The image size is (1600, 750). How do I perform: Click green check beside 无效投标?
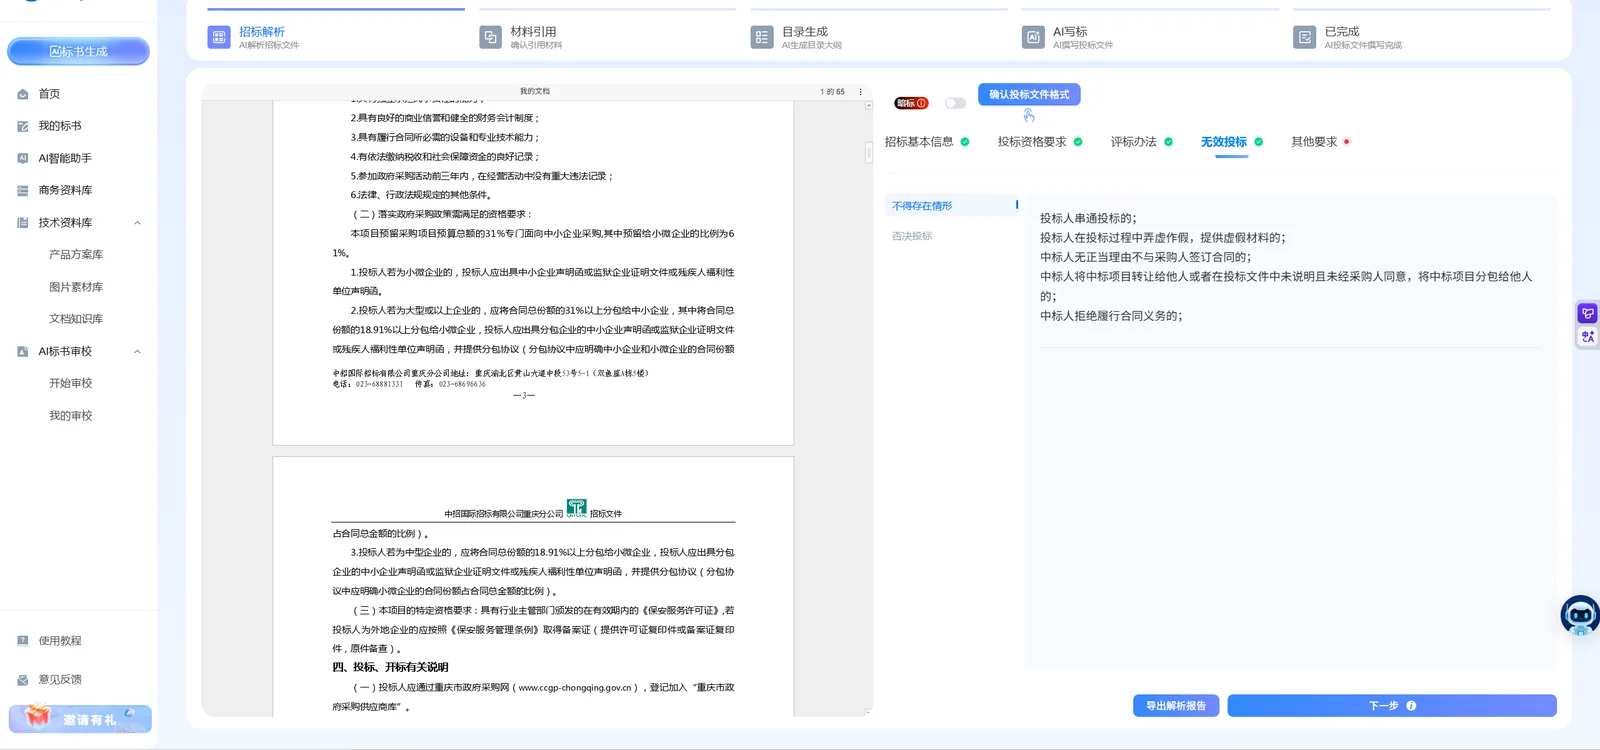tap(1258, 142)
